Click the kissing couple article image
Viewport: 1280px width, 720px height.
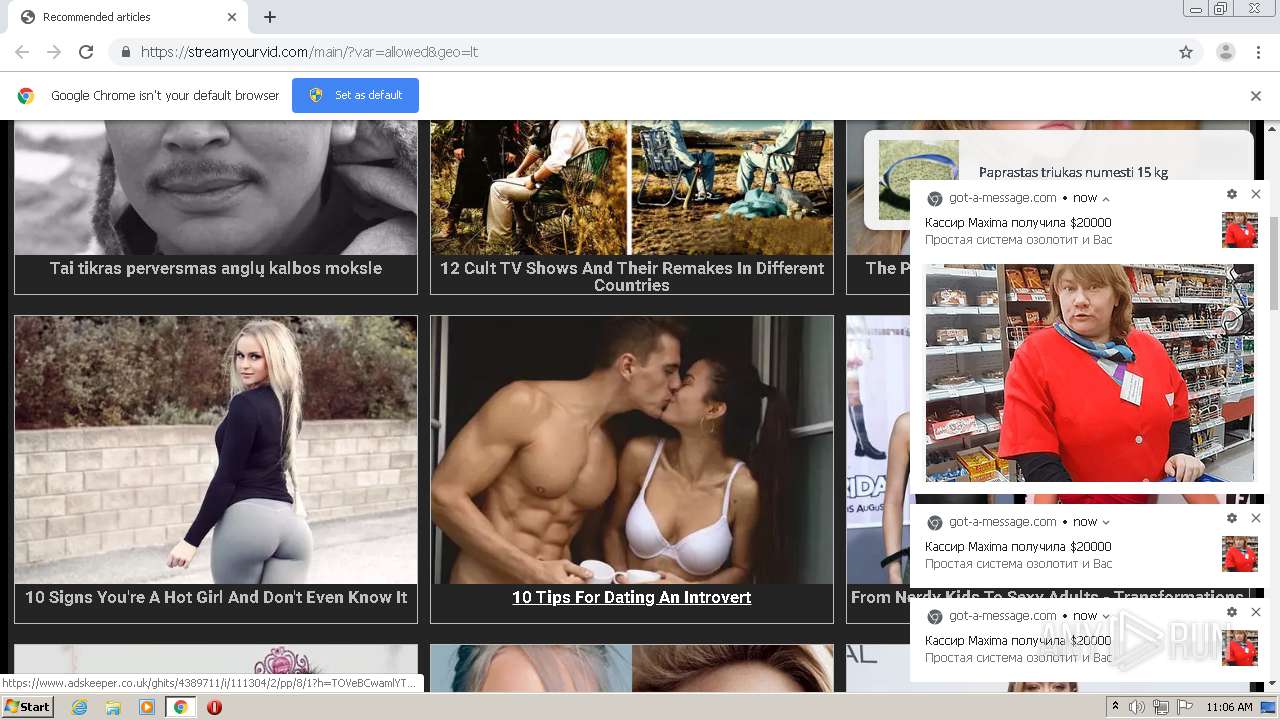click(632, 450)
